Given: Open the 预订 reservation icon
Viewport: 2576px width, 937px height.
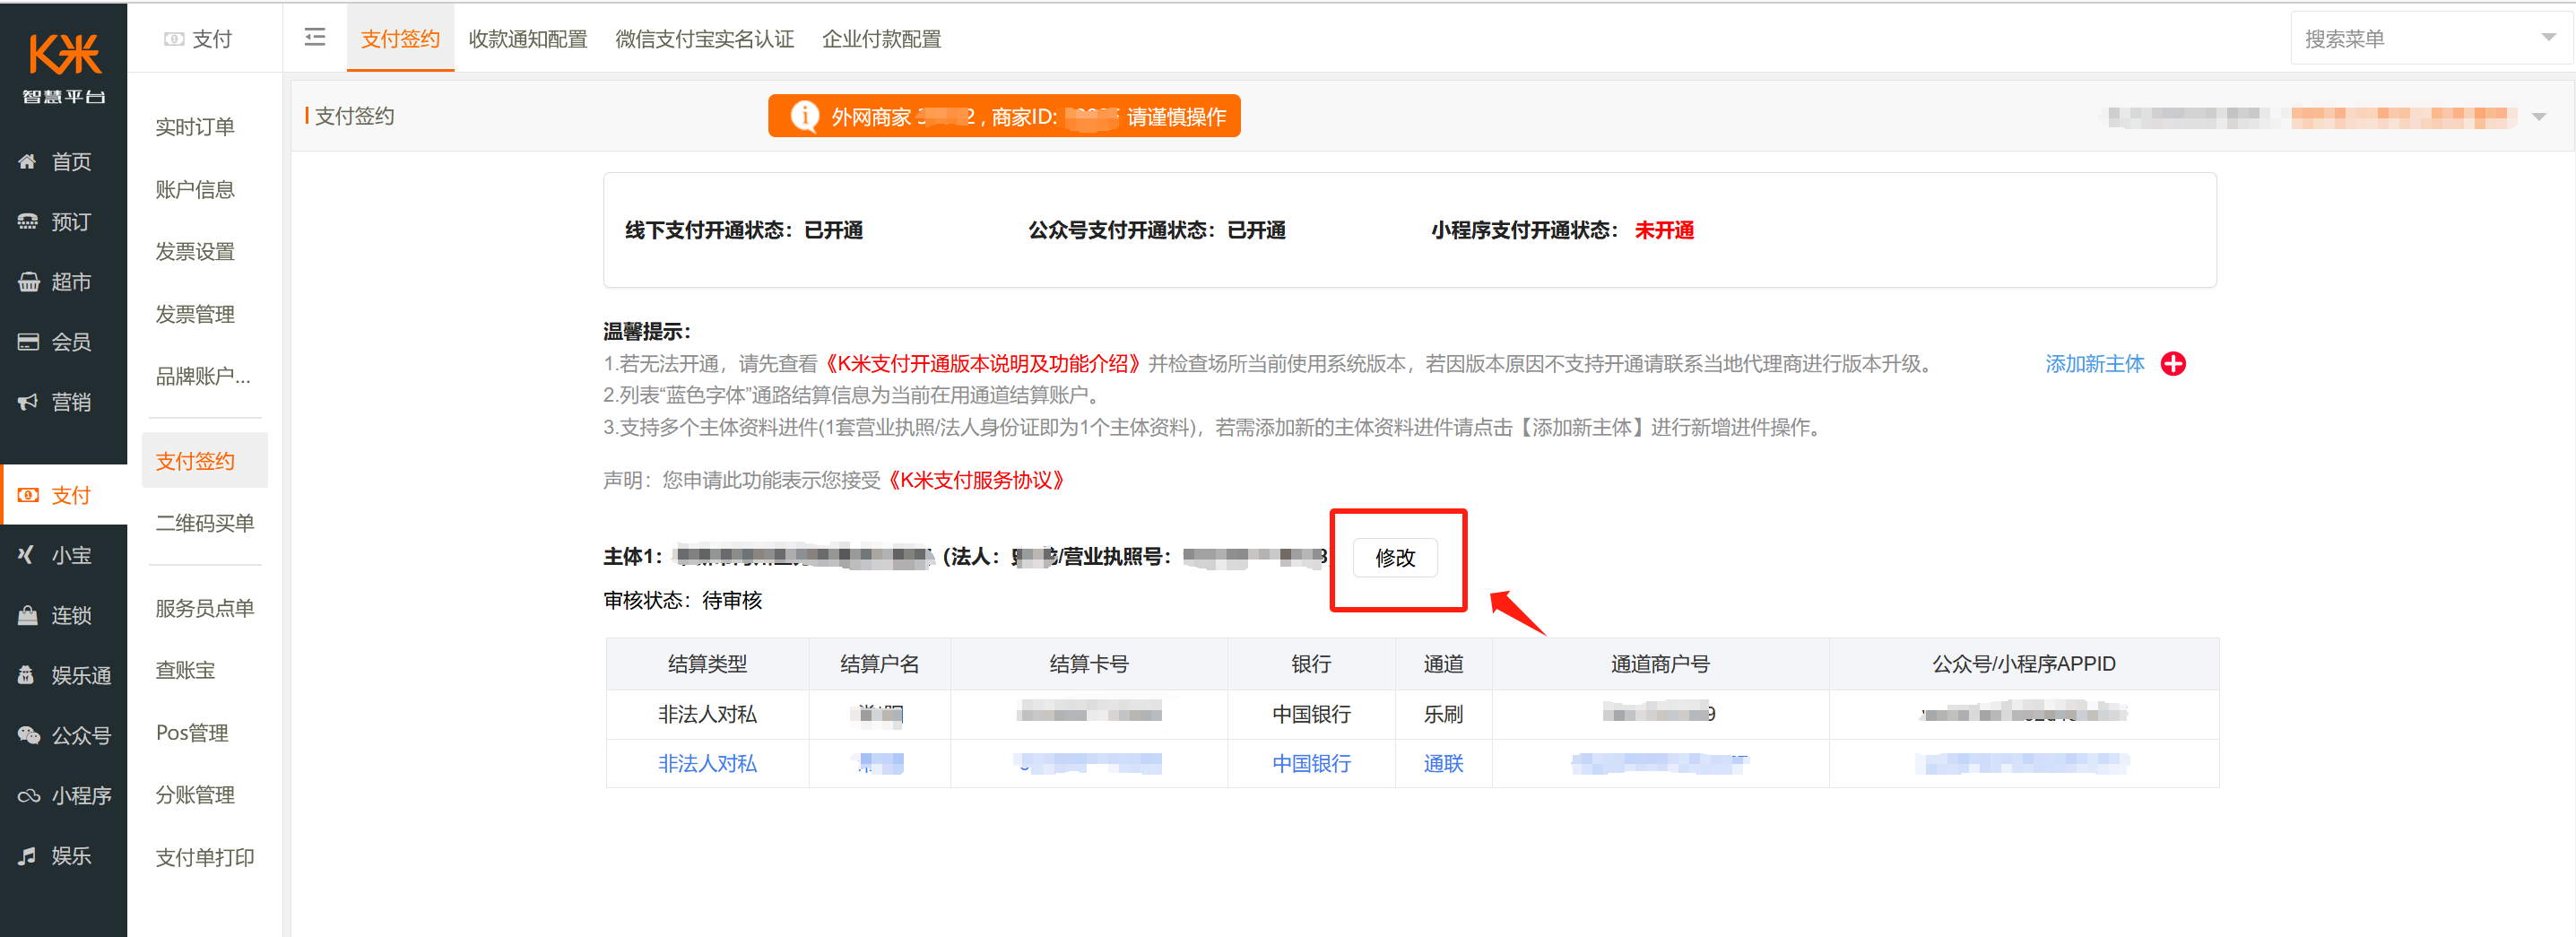Looking at the screenshot, I should click(27, 222).
